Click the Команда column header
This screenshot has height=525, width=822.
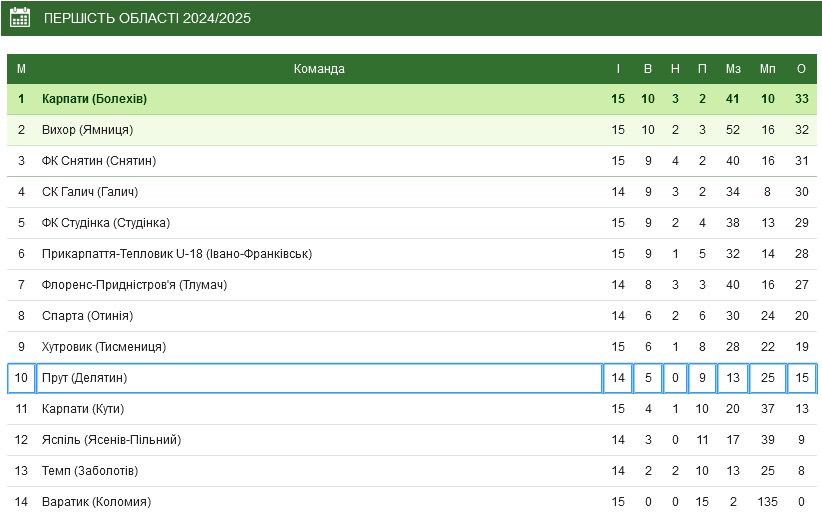pos(319,69)
